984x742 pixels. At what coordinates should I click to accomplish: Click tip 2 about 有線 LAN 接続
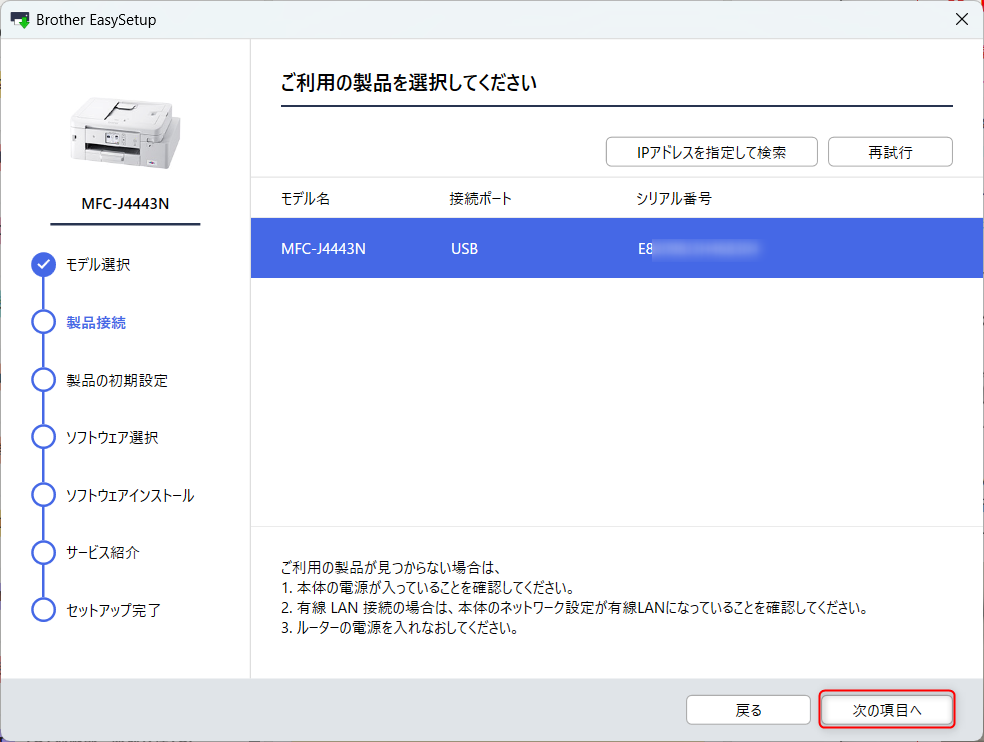click(x=574, y=608)
